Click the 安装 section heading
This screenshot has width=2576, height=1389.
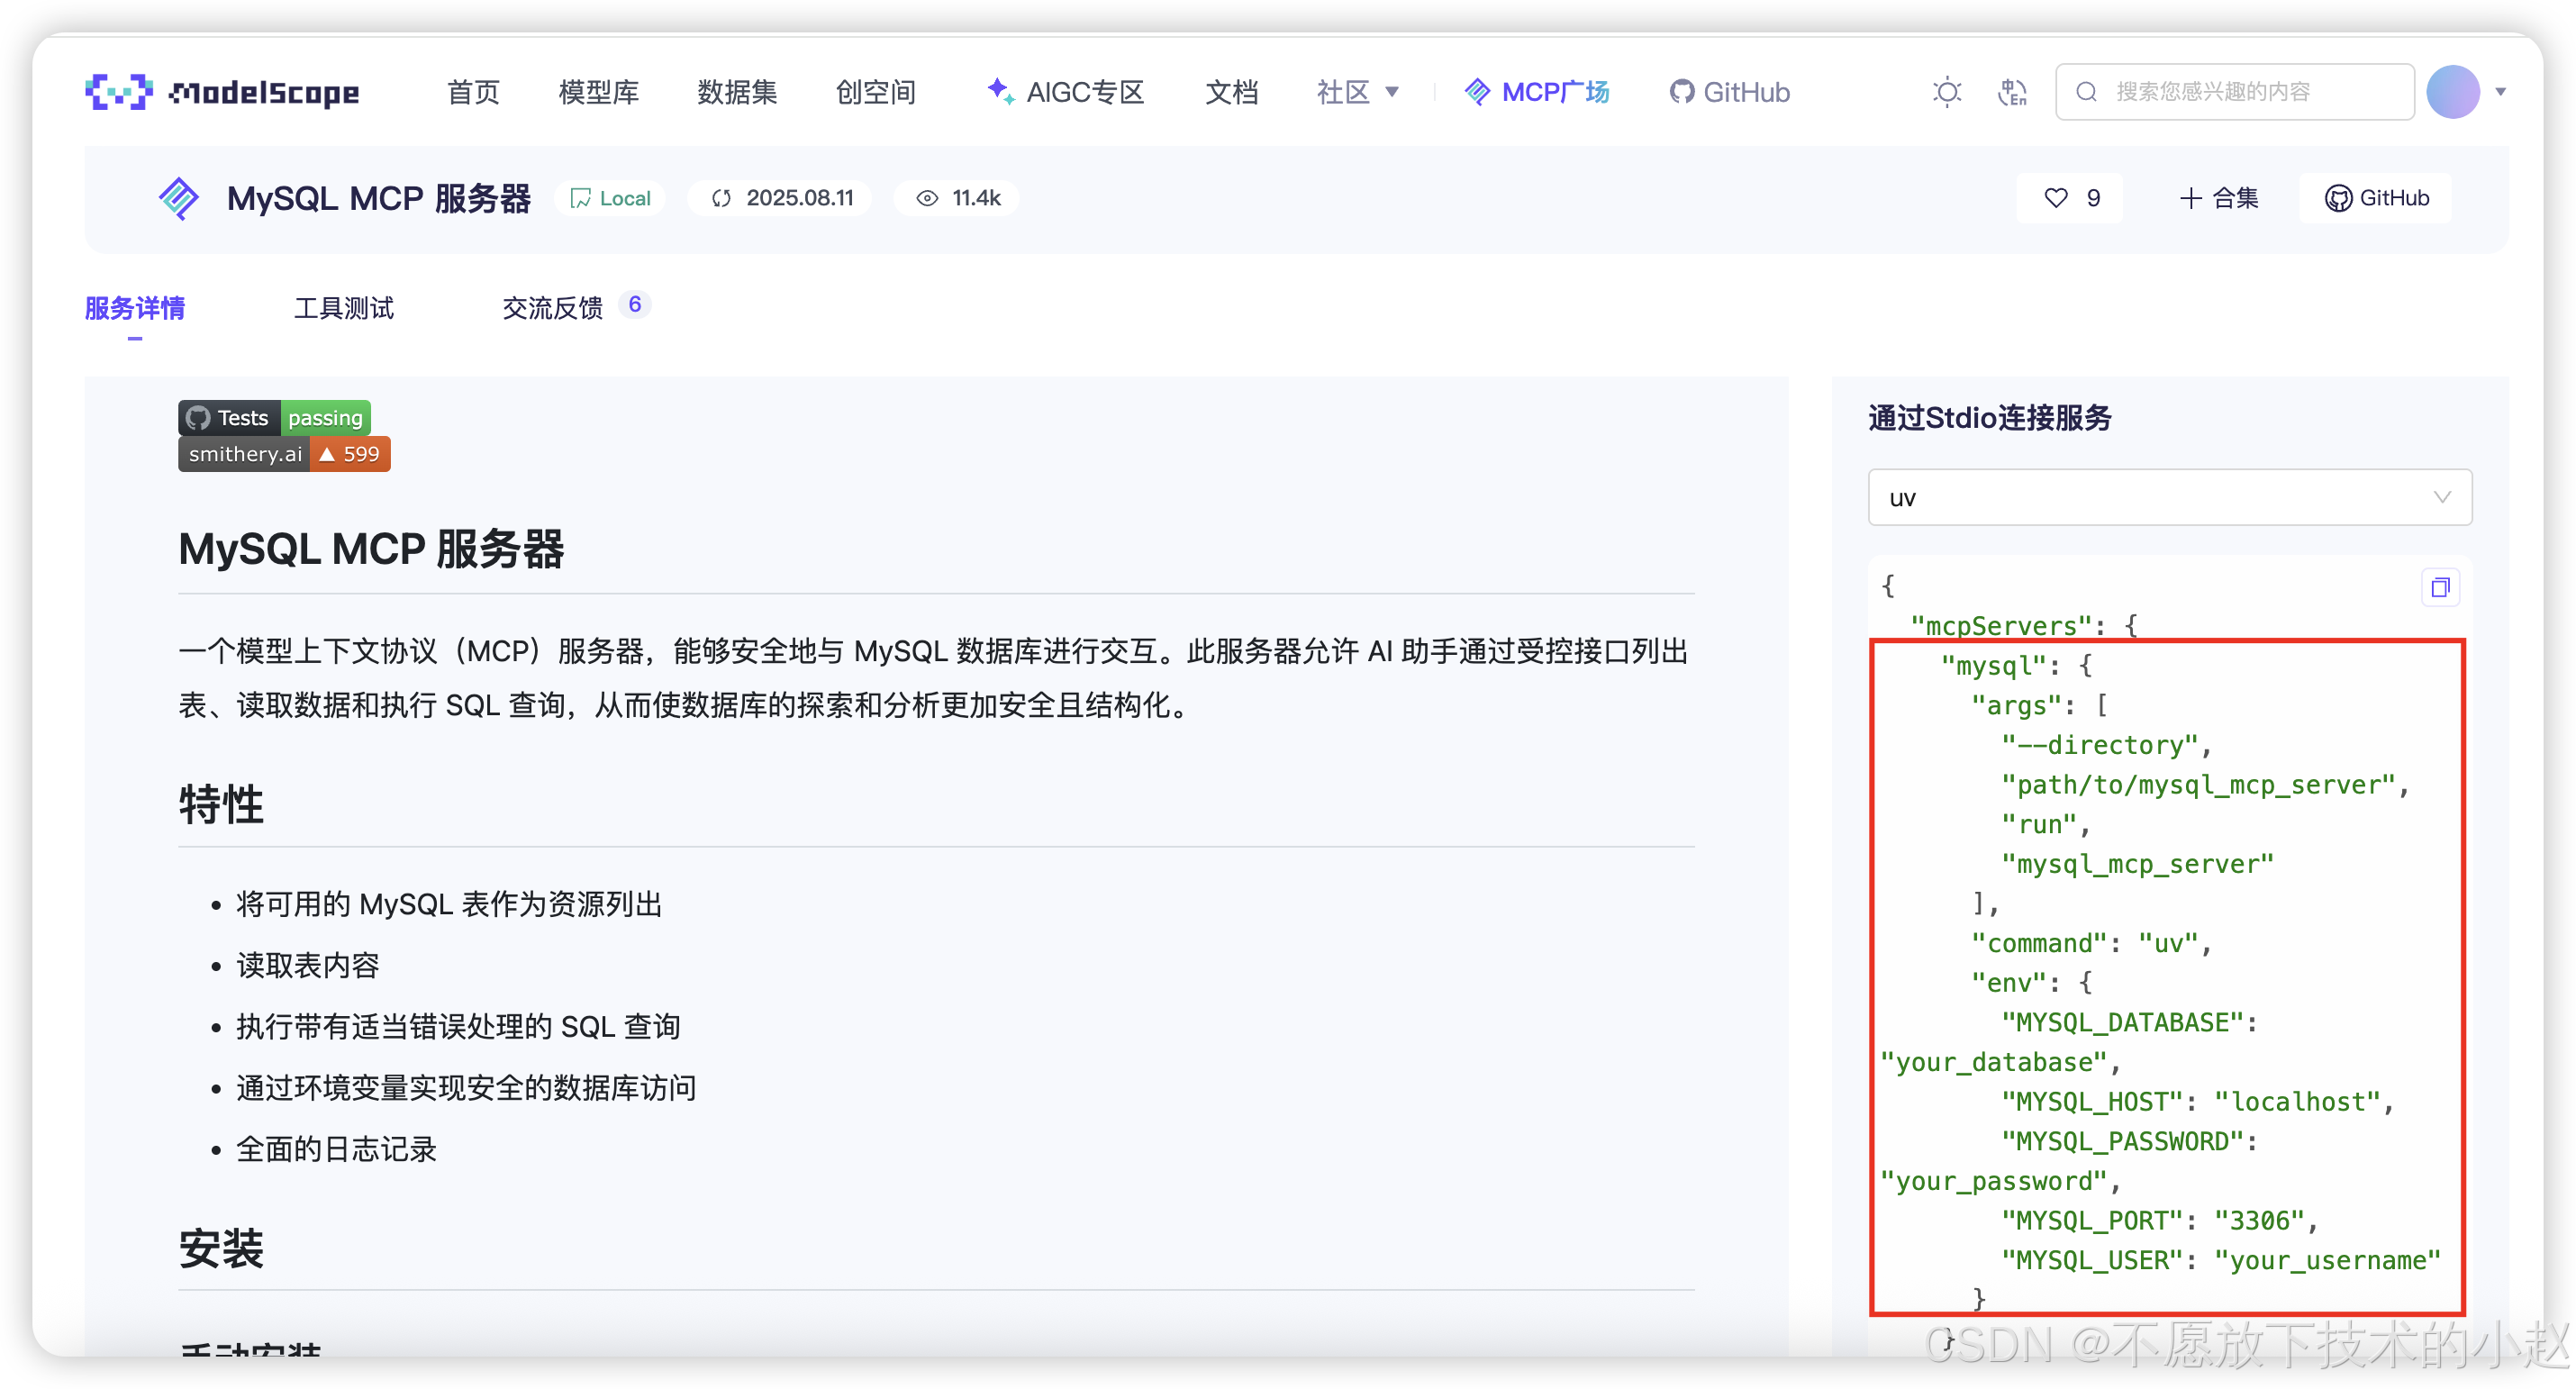coord(221,1248)
